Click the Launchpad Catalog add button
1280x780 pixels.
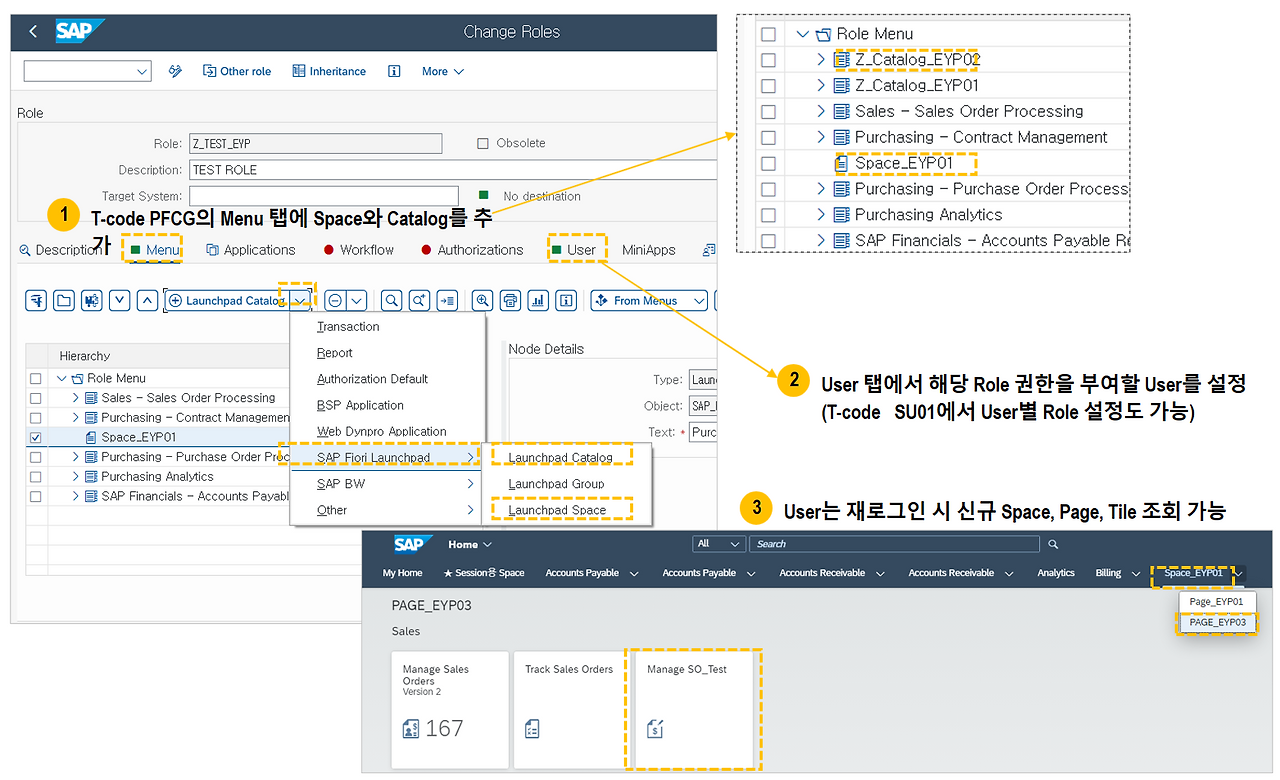click(x=227, y=300)
